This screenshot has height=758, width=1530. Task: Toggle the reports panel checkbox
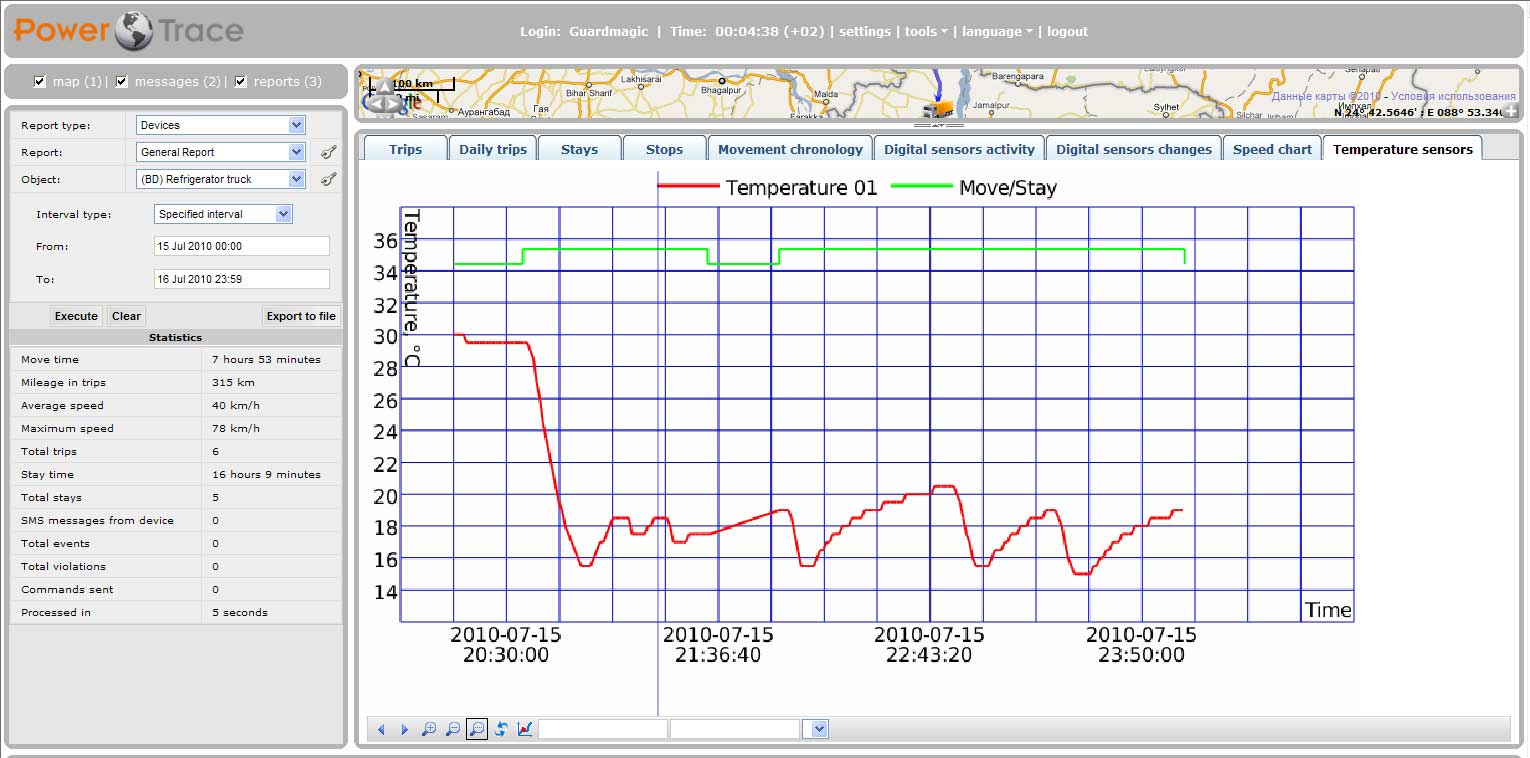point(241,82)
